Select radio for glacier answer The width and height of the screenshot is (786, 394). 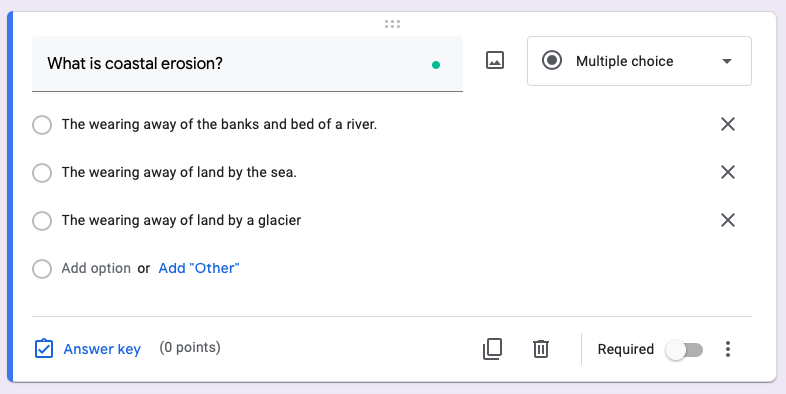pos(42,221)
